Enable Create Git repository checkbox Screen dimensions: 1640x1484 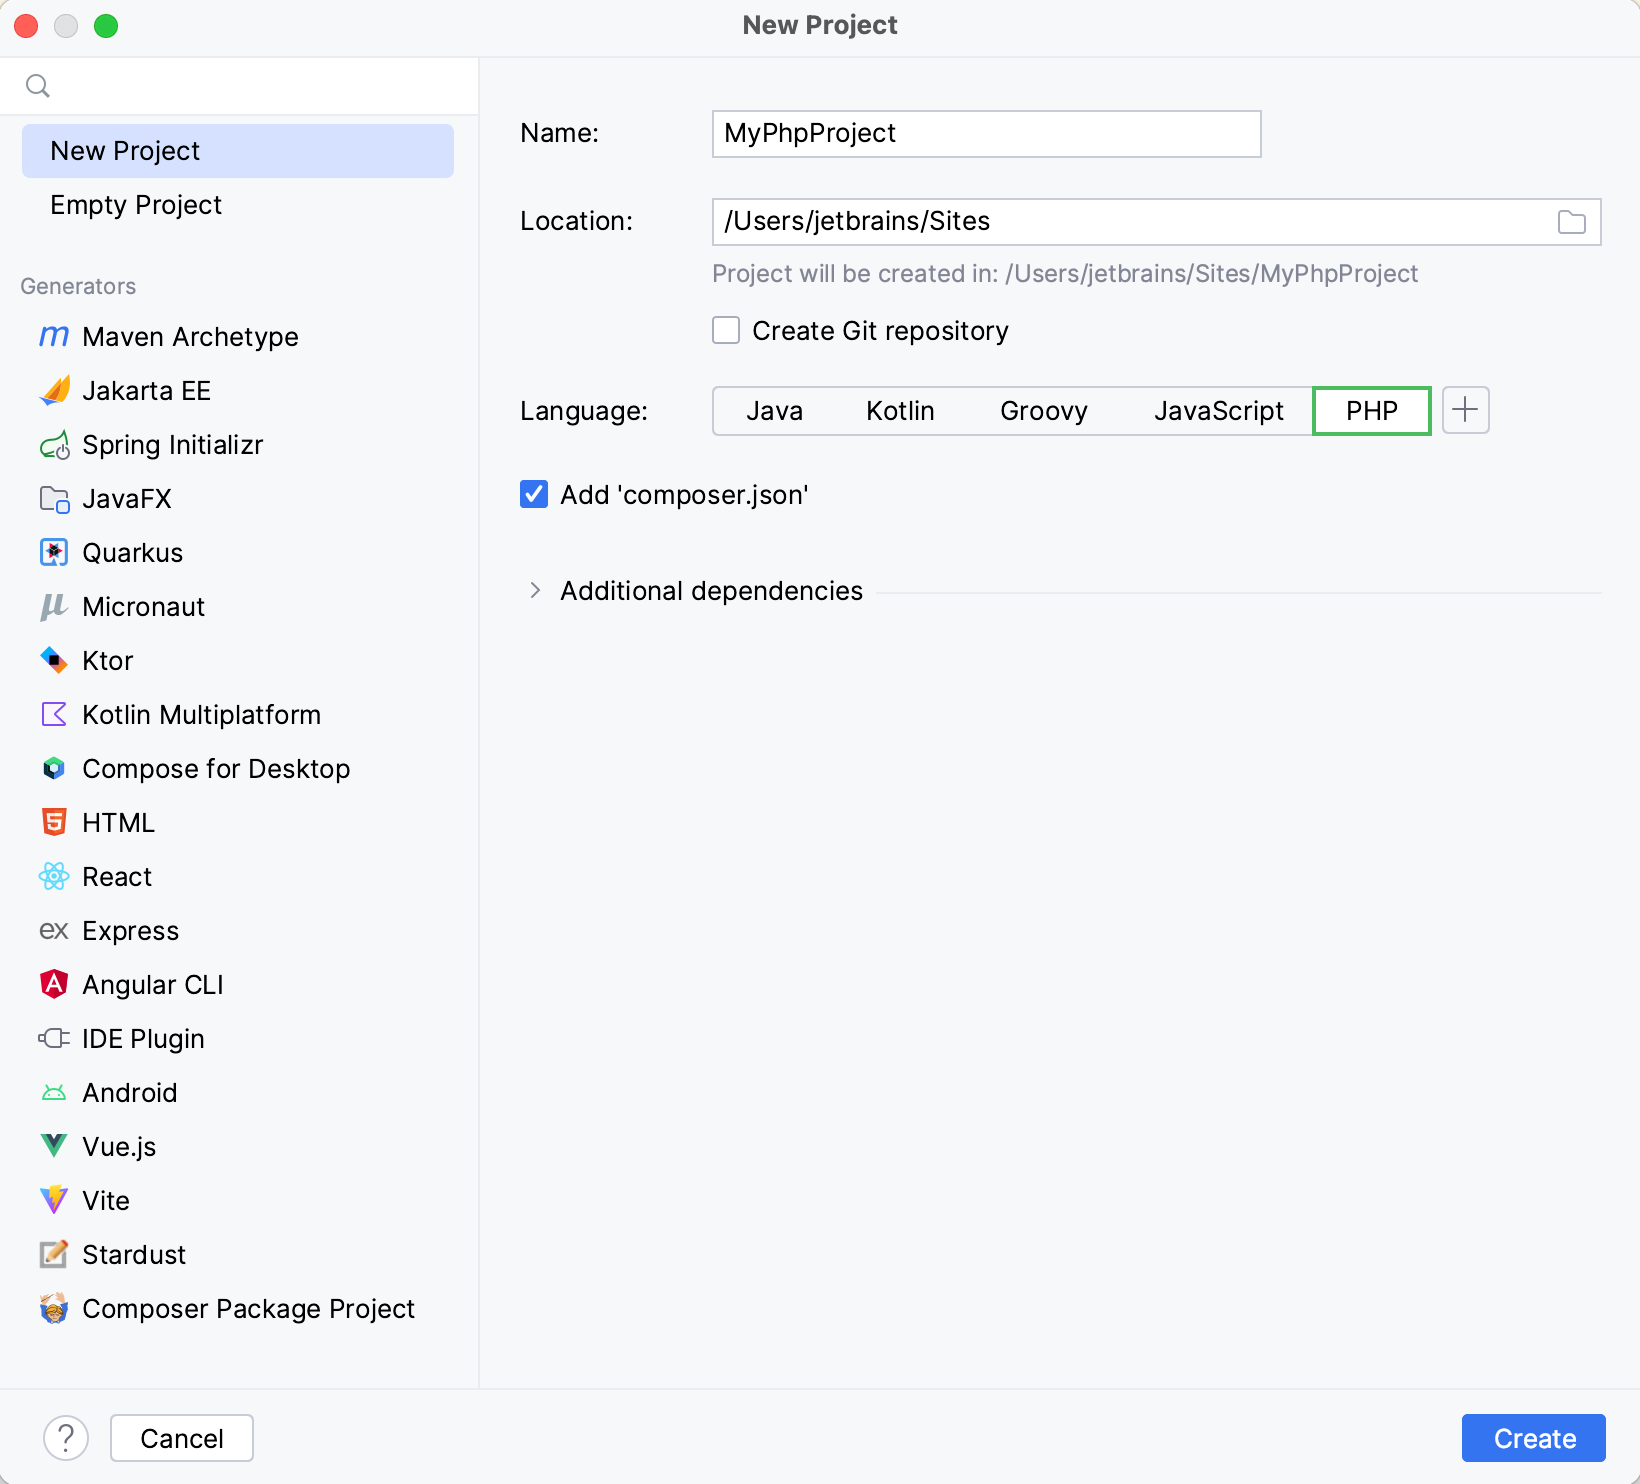(726, 331)
